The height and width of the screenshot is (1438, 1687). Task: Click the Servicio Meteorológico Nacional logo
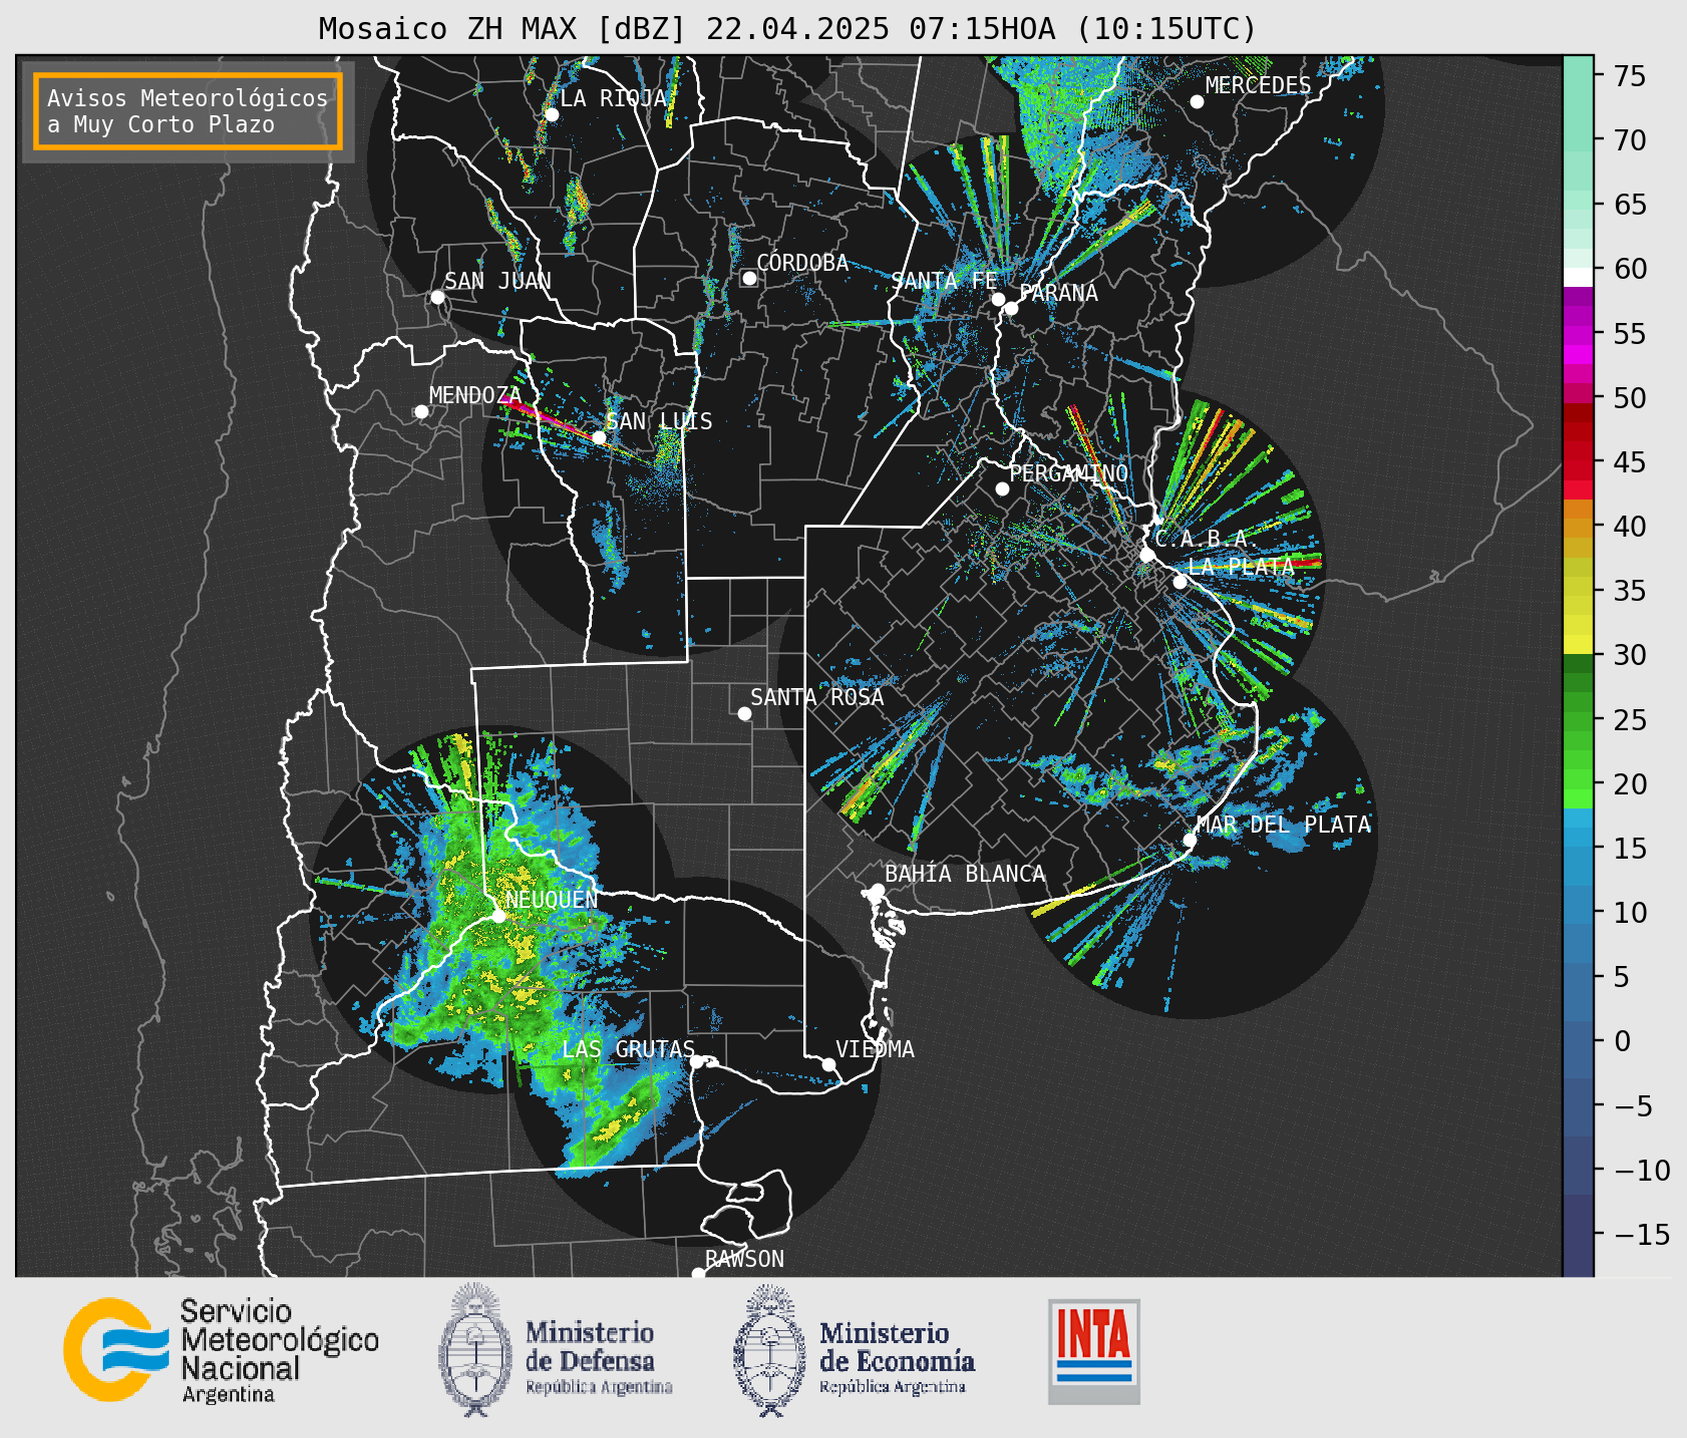[221, 1350]
